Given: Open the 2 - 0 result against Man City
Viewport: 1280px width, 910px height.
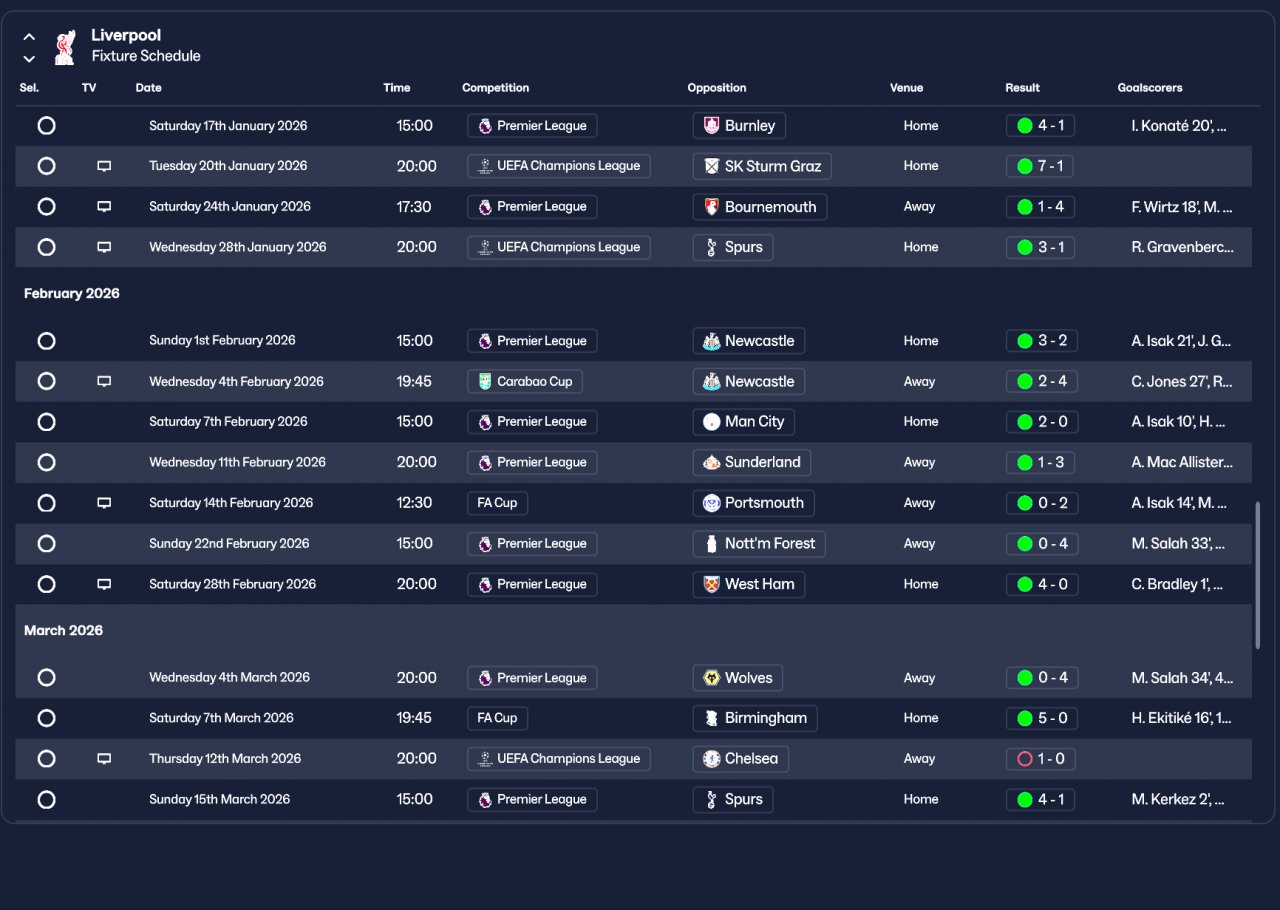Looking at the screenshot, I should click(1042, 422).
